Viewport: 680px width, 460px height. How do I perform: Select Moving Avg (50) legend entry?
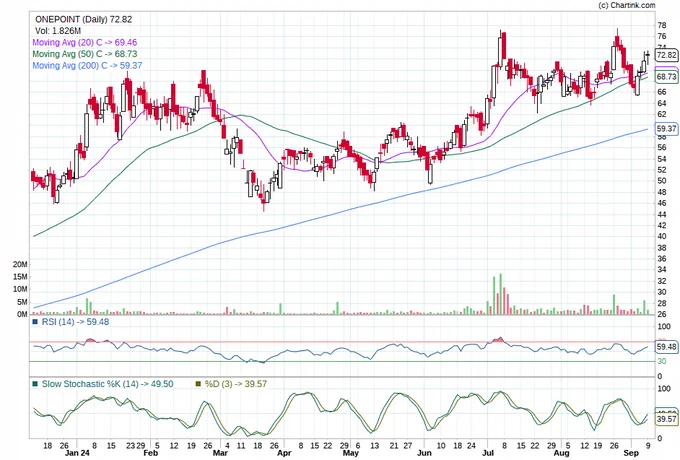point(85,54)
